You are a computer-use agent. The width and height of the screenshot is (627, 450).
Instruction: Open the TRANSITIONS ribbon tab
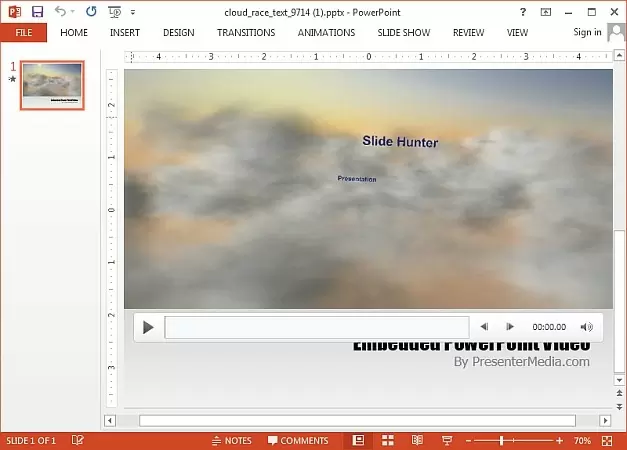(x=246, y=32)
